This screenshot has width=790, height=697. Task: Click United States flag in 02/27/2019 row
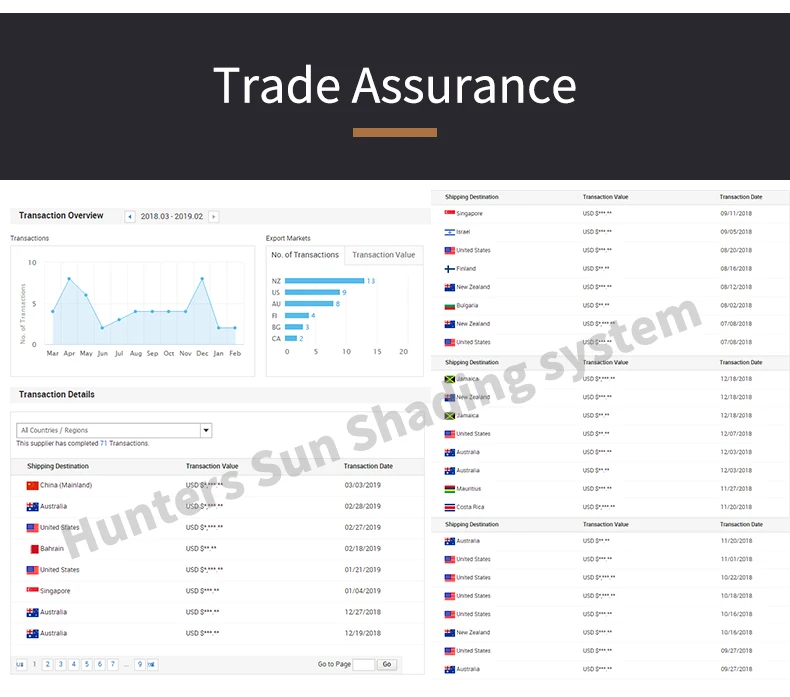pyautogui.click(x=32, y=528)
